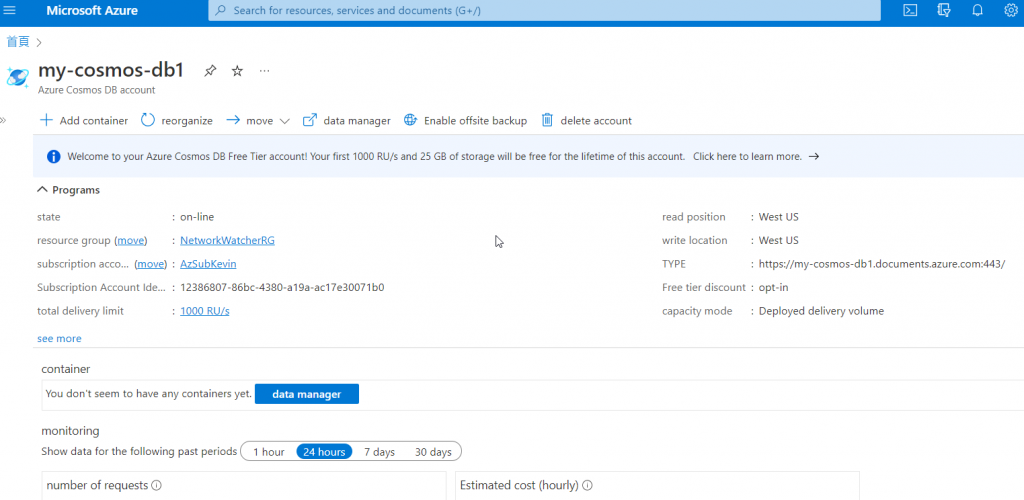Expand details with see more
Image resolution: width=1024 pixels, height=500 pixels.
[59, 339]
